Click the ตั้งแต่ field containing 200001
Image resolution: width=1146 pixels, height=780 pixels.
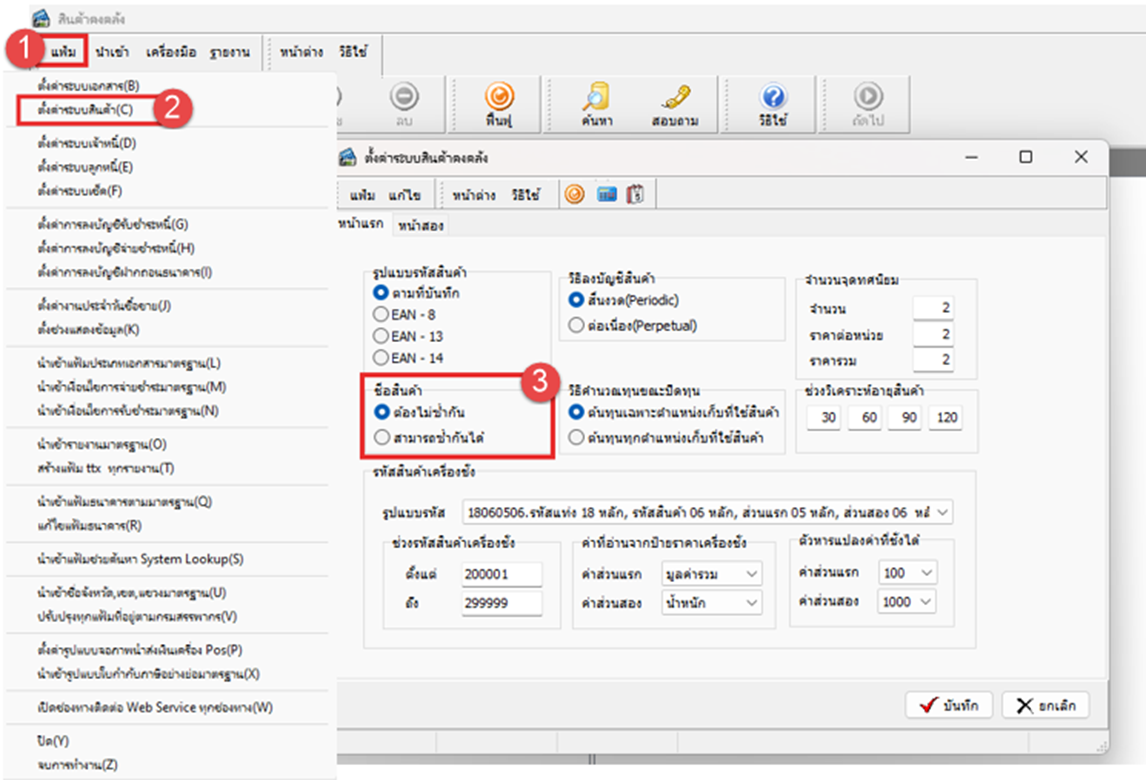pyautogui.click(x=501, y=574)
